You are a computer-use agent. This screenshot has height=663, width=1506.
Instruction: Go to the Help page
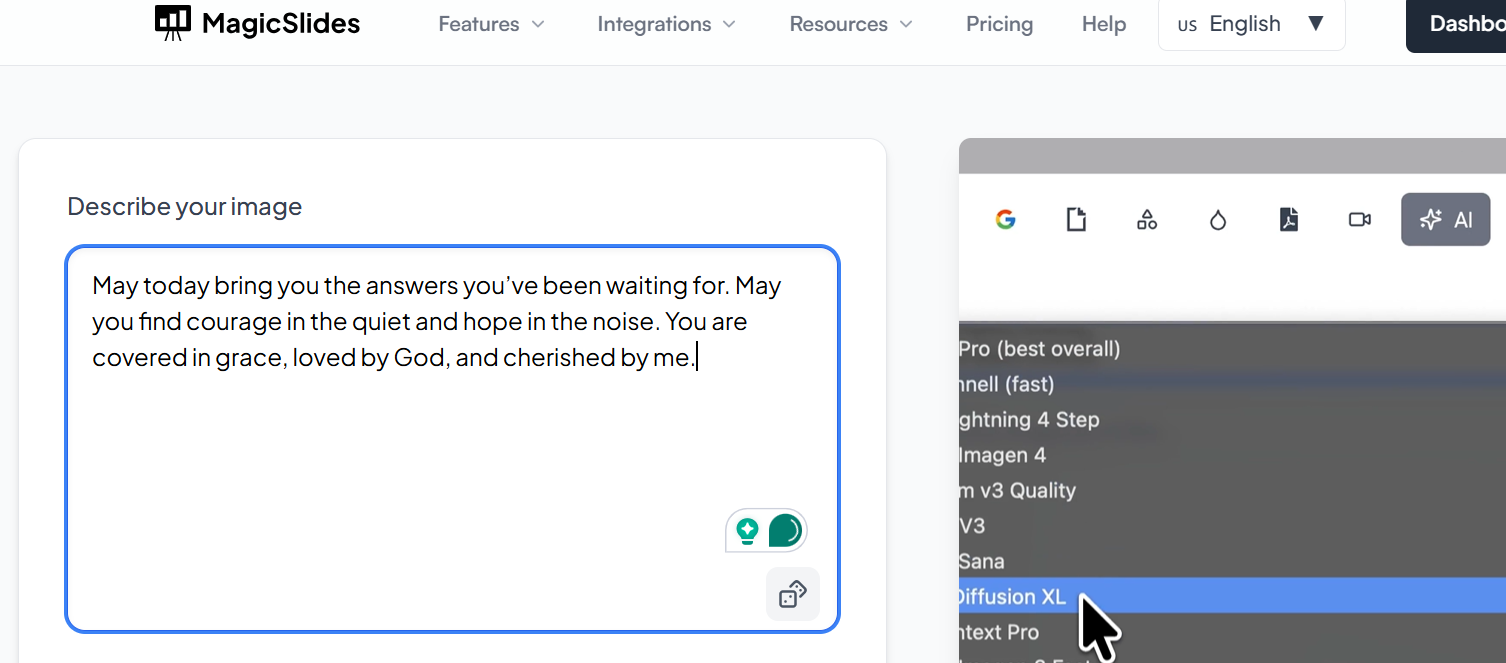click(x=1104, y=24)
